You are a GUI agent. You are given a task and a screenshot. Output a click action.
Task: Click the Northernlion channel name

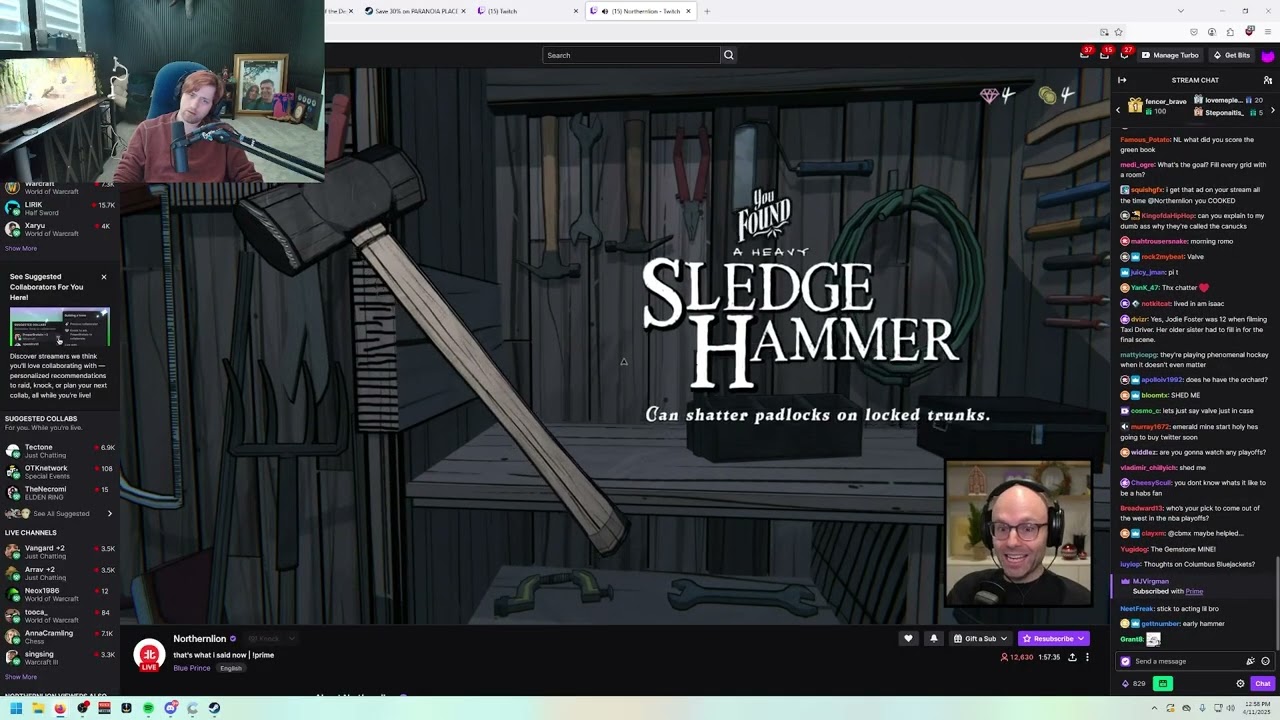pos(199,639)
